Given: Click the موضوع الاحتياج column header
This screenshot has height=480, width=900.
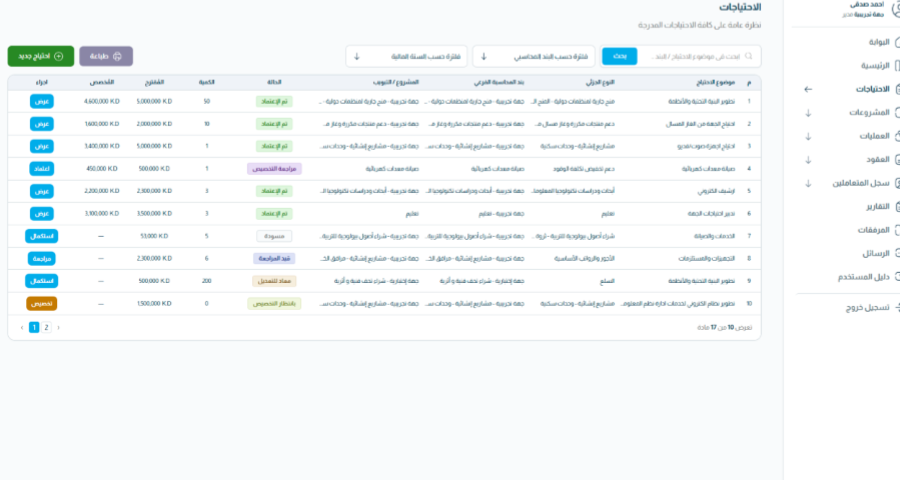Looking at the screenshot, I should click(x=716, y=83).
